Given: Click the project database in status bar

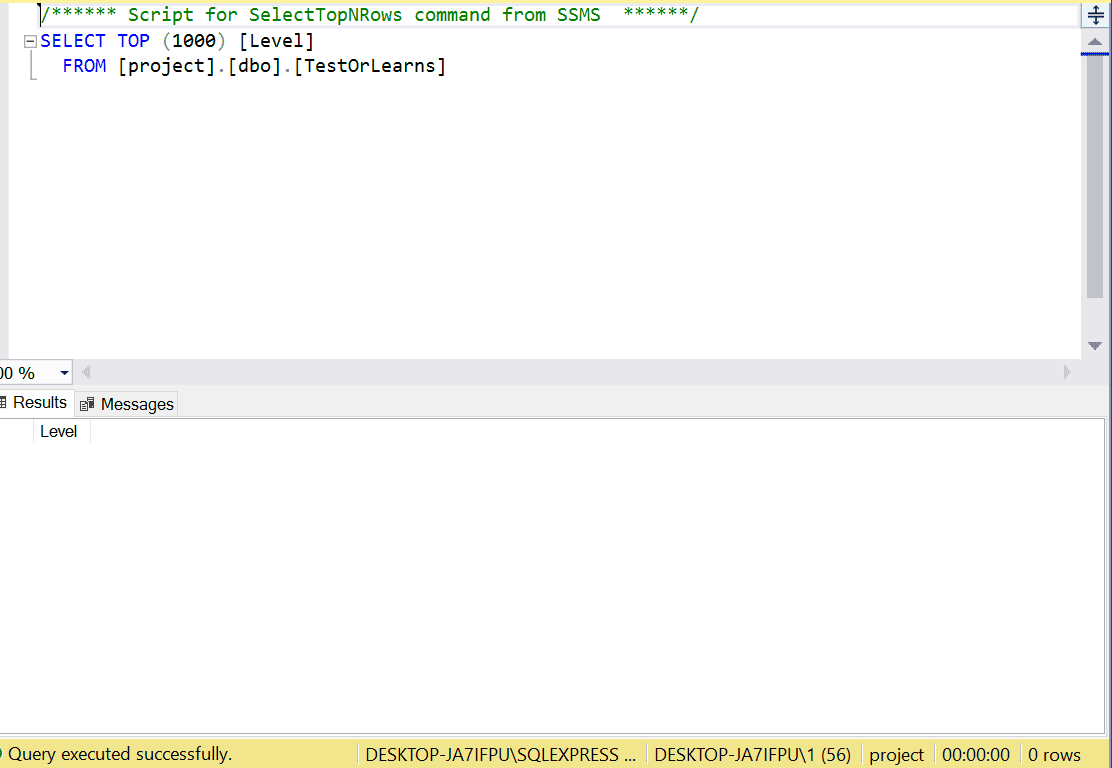Looking at the screenshot, I should pos(896,755).
